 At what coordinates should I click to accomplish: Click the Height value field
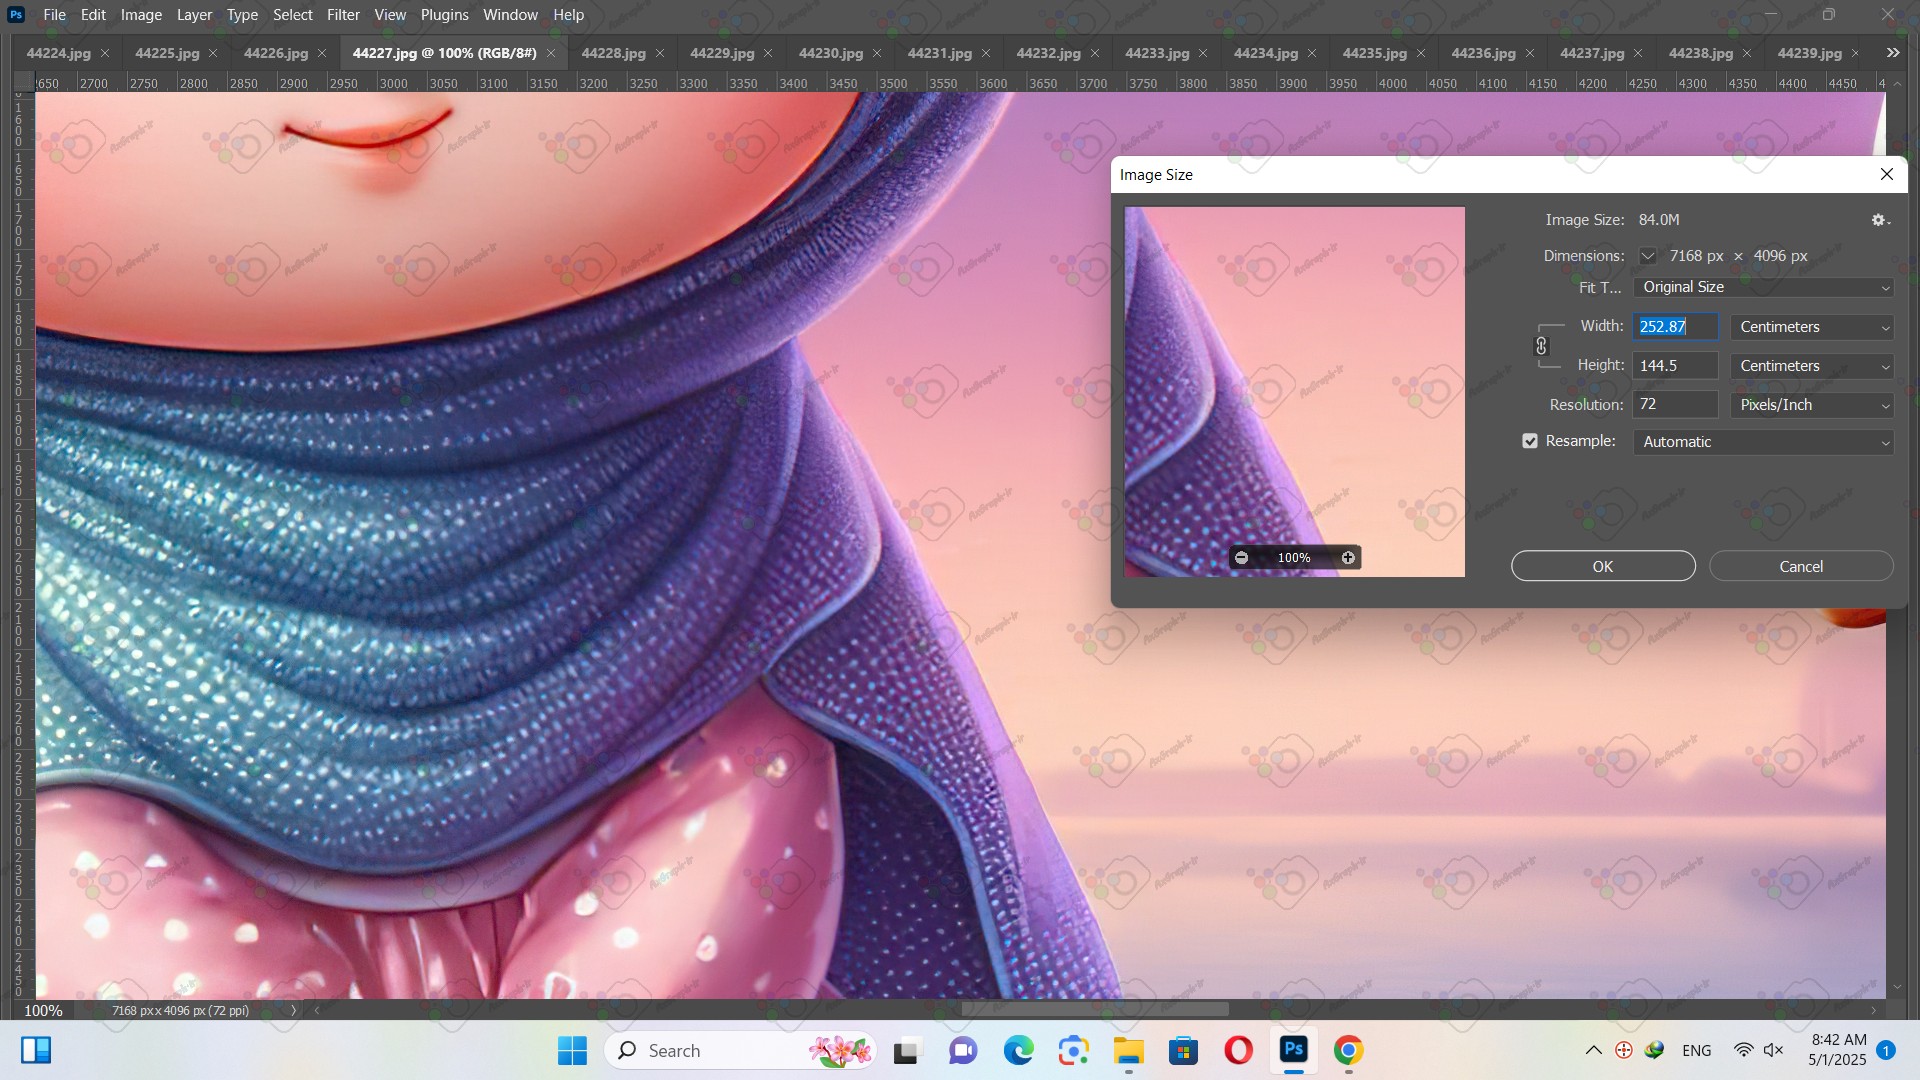click(1676, 366)
